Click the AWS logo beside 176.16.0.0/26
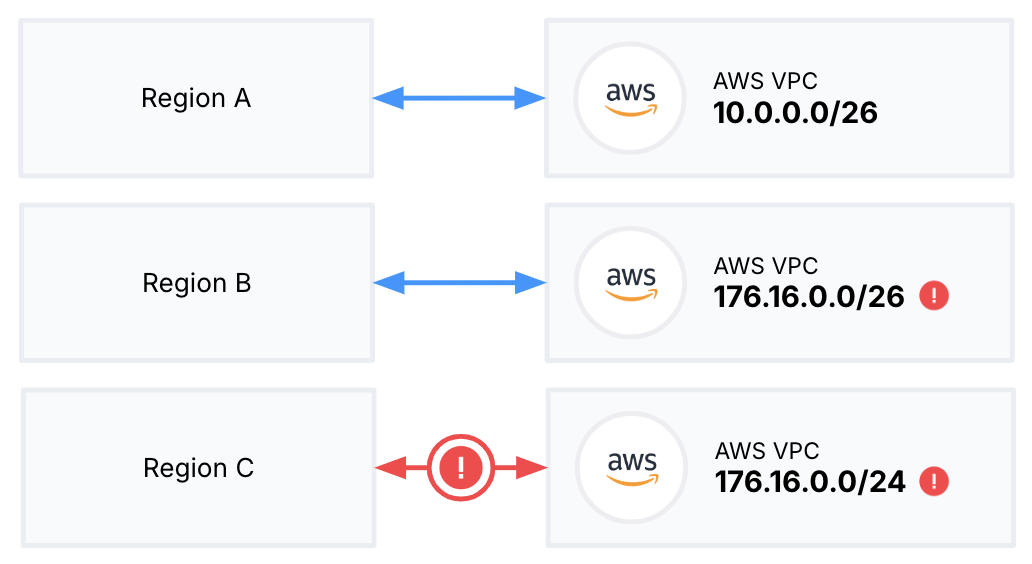1032x564 pixels. (x=631, y=282)
